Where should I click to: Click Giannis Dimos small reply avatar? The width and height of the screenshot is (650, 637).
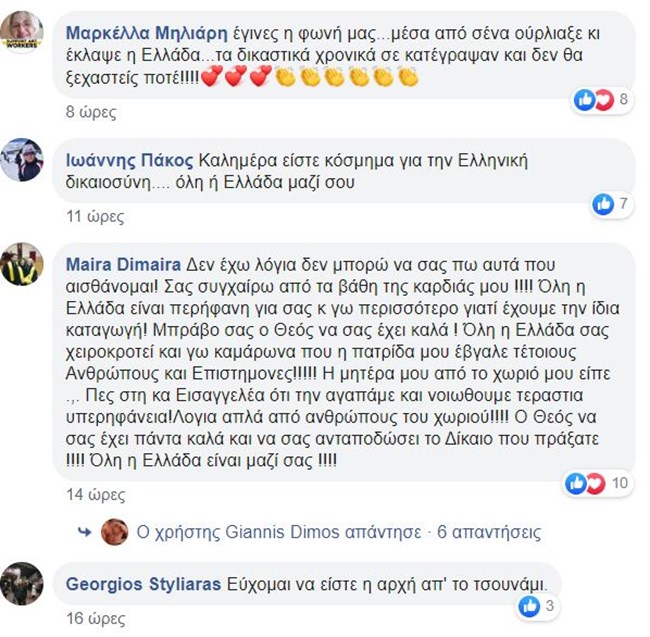point(115,532)
